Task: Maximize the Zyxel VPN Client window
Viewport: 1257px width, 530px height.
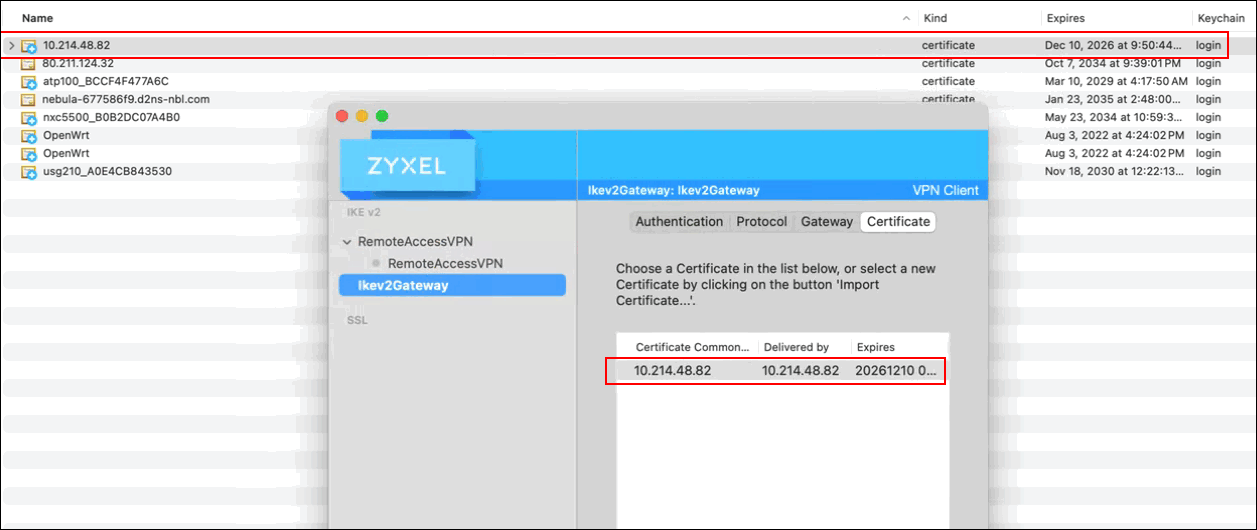Action: 381,116
